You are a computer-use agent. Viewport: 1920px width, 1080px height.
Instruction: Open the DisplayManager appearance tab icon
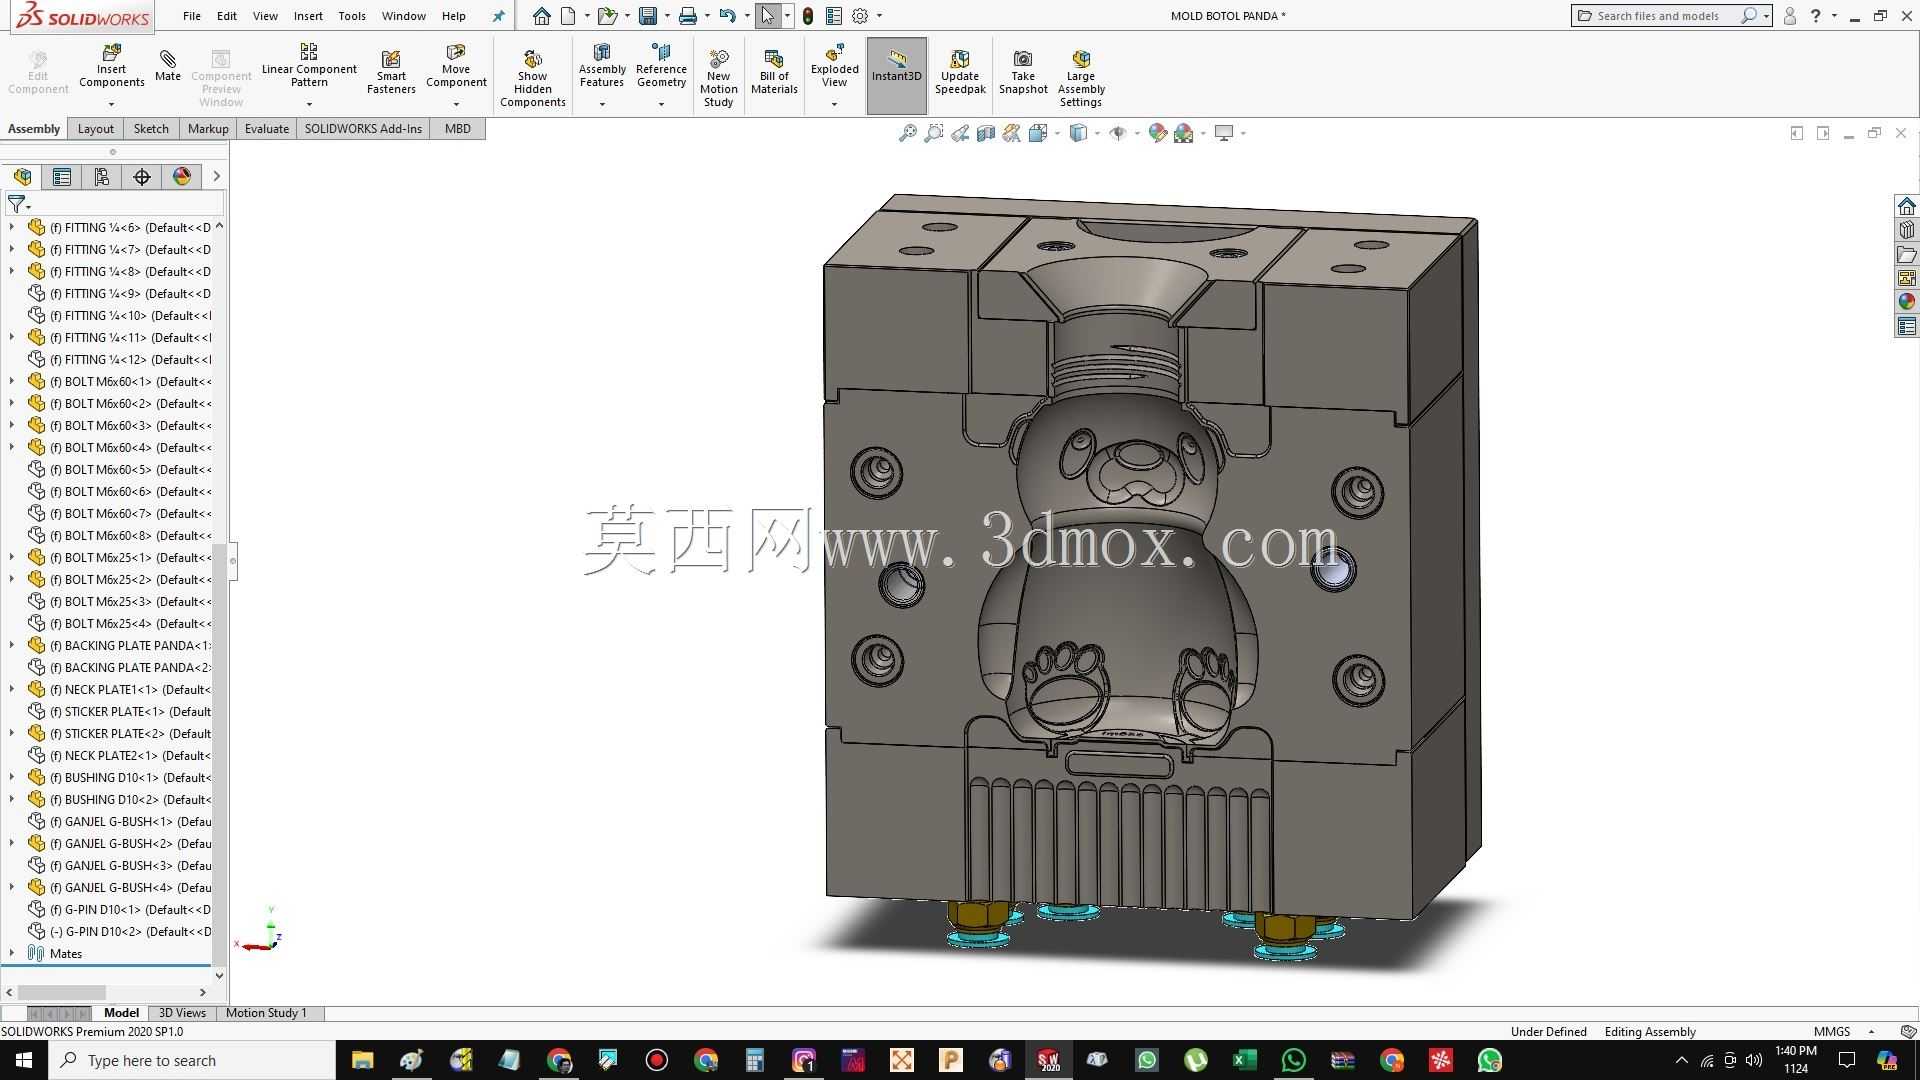pos(182,177)
